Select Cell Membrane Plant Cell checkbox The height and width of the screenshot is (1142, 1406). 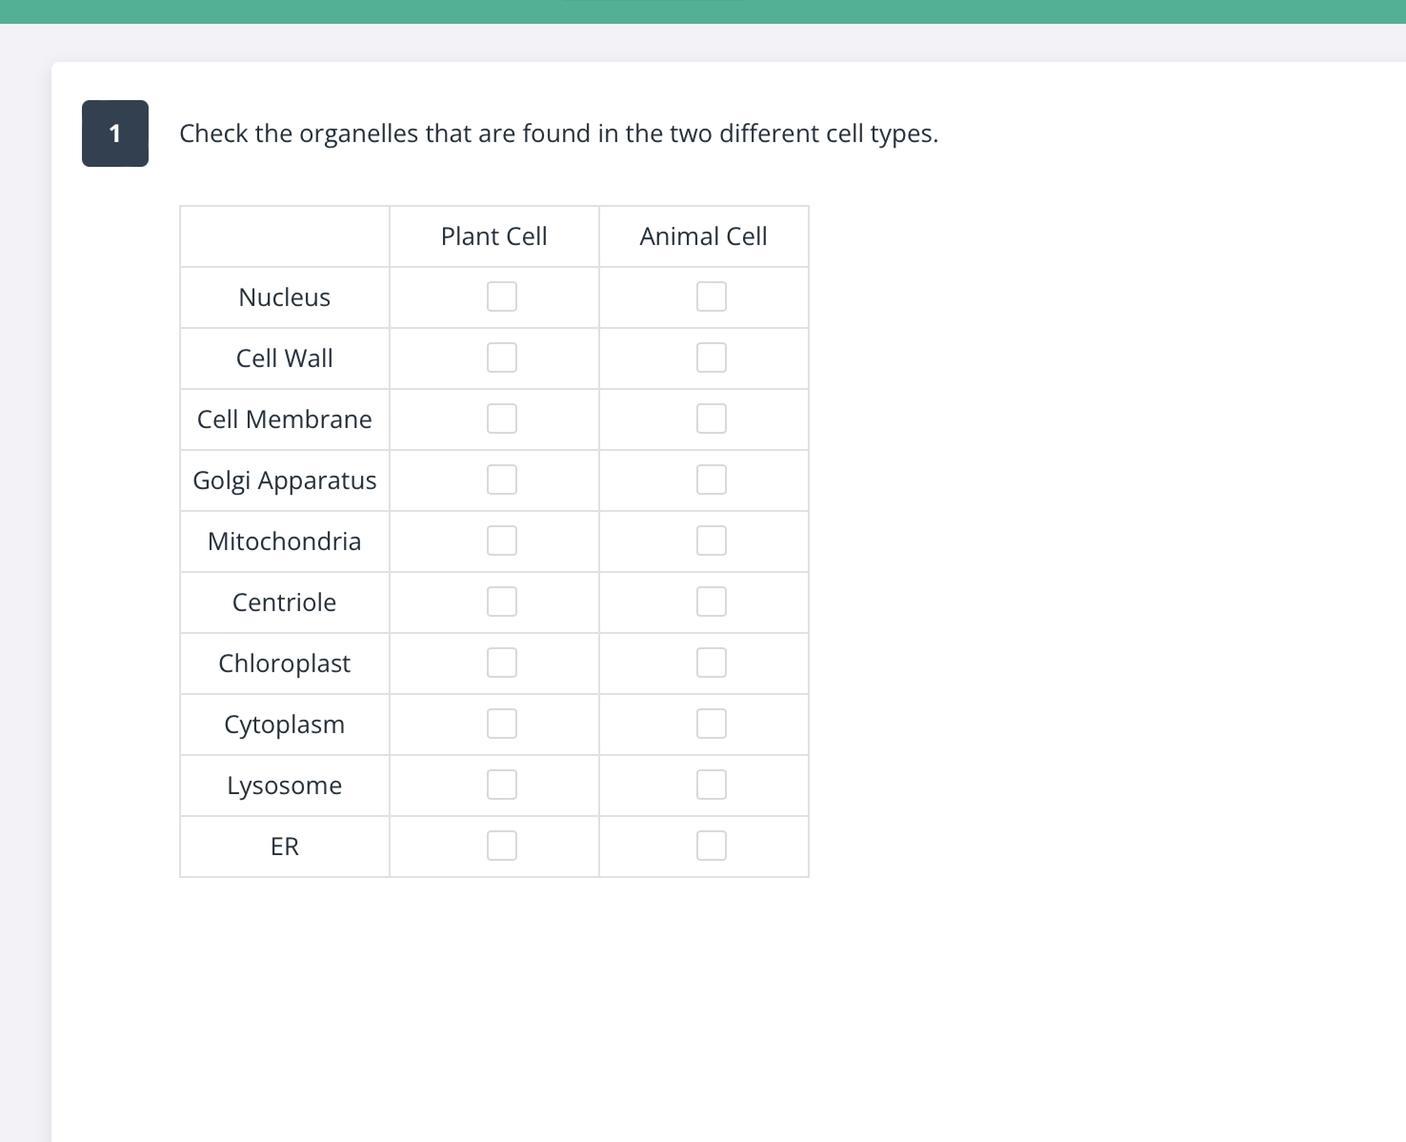(x=502, y=419)
